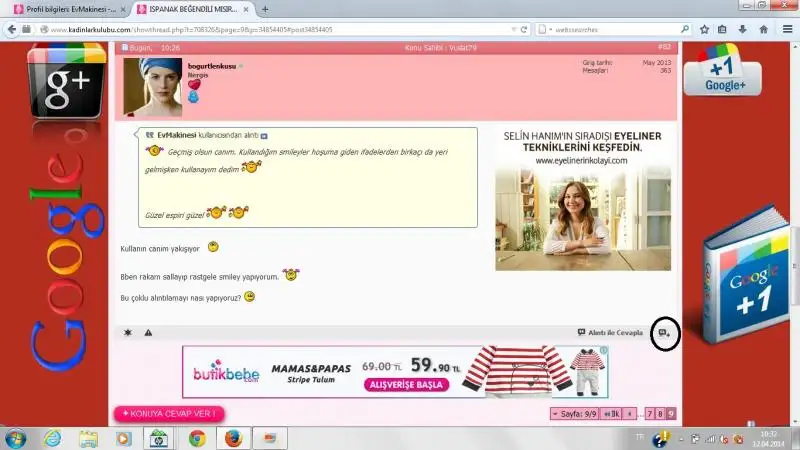Screen dimensions: 800x450
Task: Click bogurtlenkusu's avatar picture
Action: [152, 88]
